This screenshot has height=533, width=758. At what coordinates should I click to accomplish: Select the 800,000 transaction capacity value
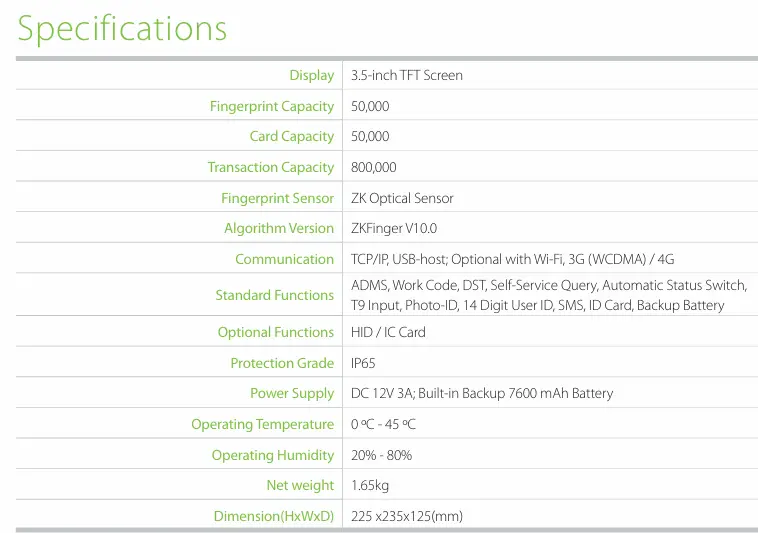point(374,167)
